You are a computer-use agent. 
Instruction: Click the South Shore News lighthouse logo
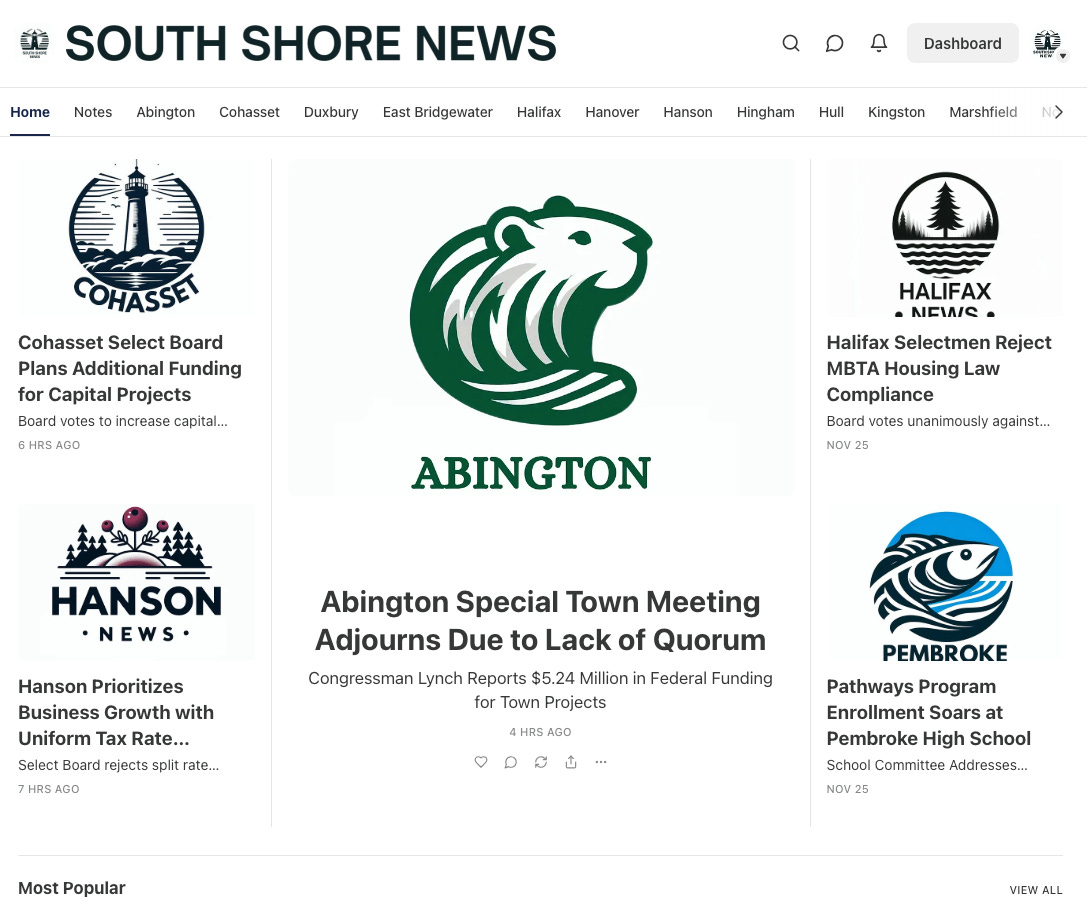(x=35, y=43)
